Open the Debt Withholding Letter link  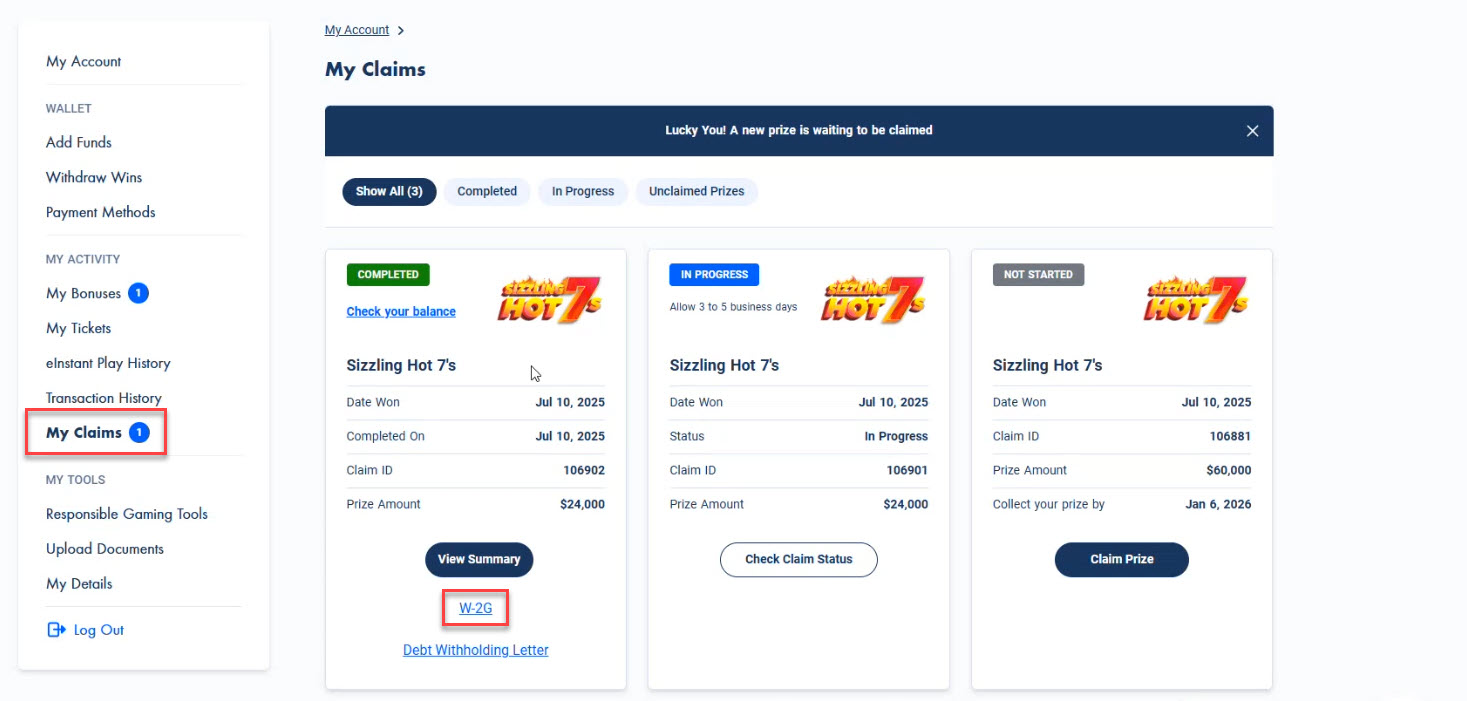click(x=476, y=650)
